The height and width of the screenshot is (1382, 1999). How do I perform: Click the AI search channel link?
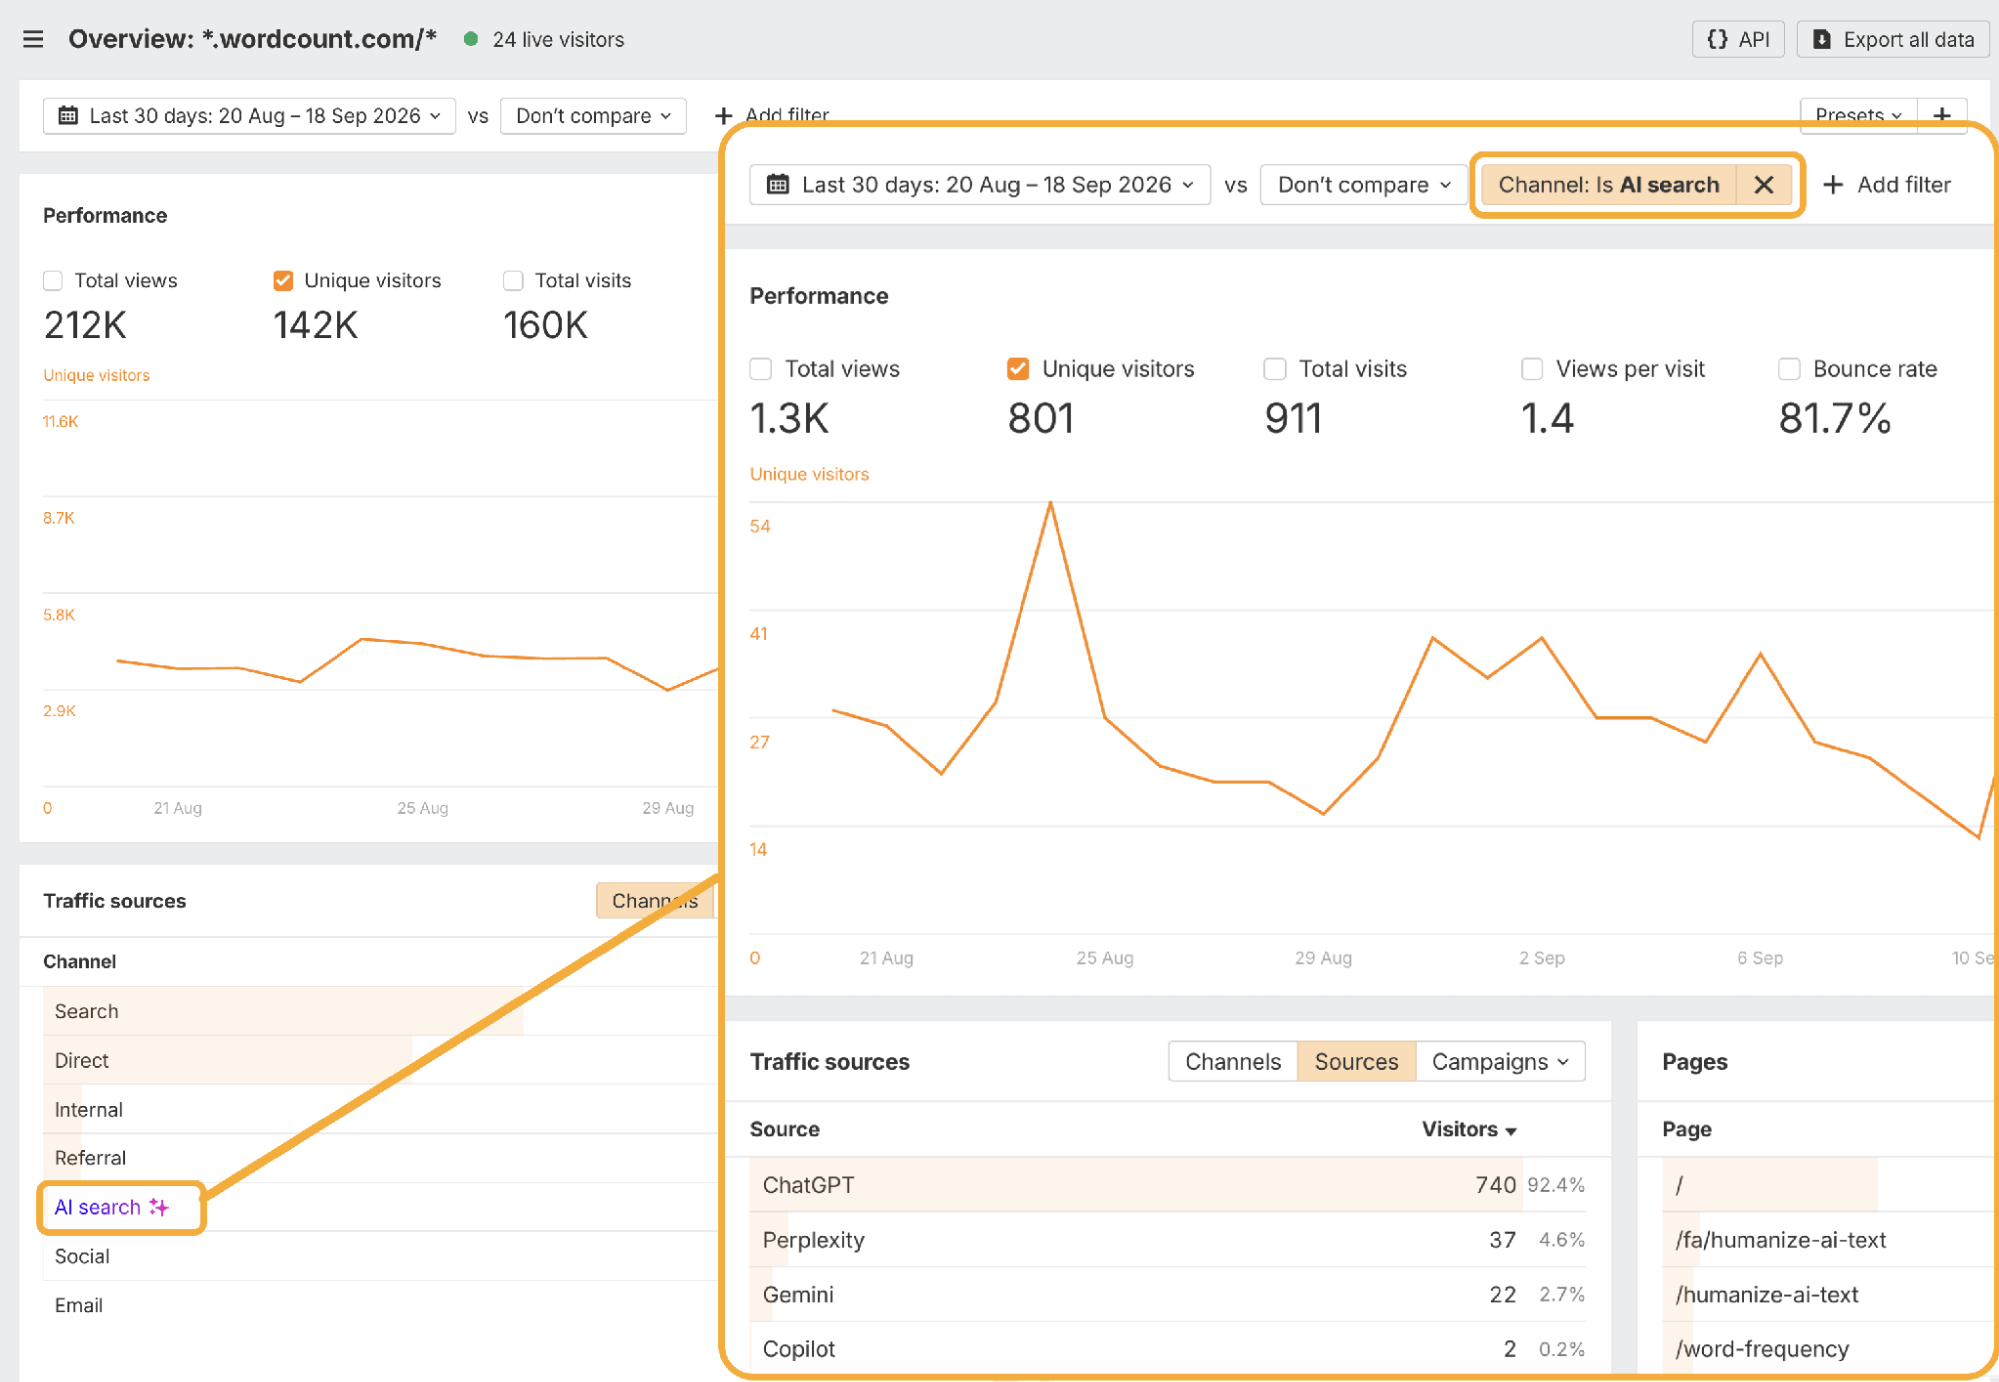click(111, 1207)
